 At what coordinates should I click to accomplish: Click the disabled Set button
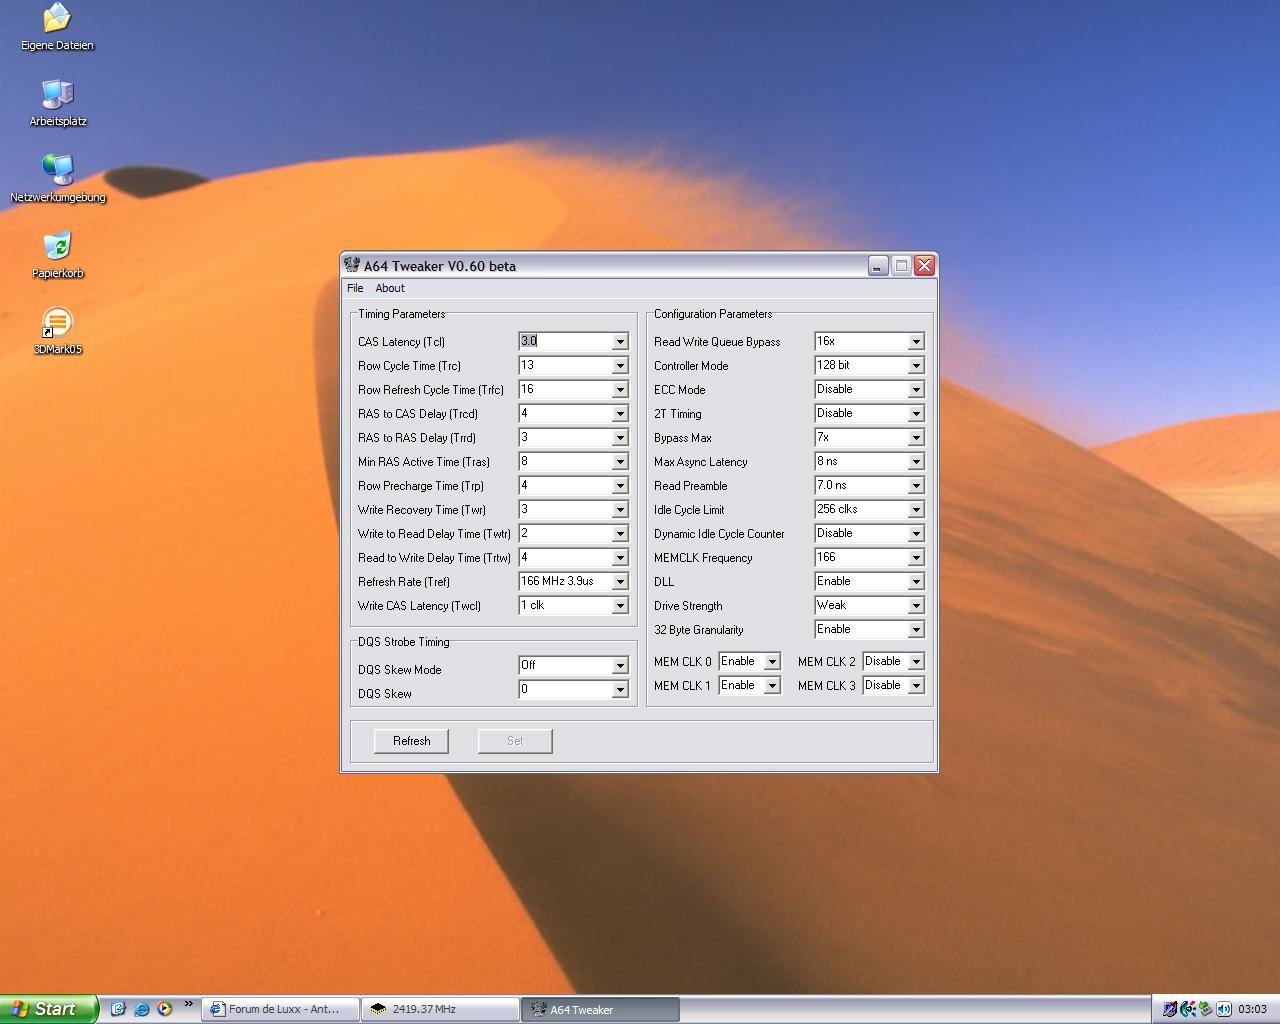pos(515,741)
